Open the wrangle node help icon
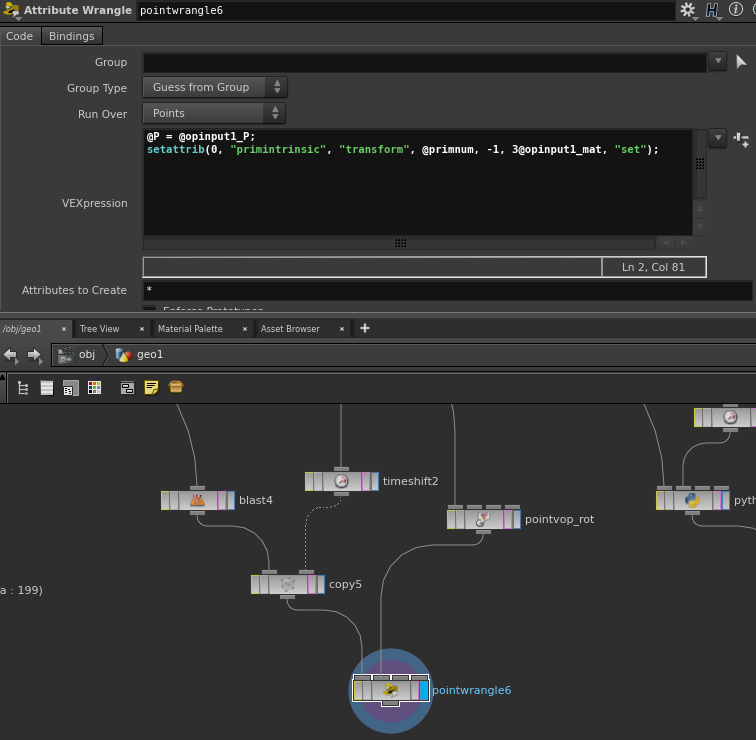This screenshot has width=756, height=740. click(712, 10)
